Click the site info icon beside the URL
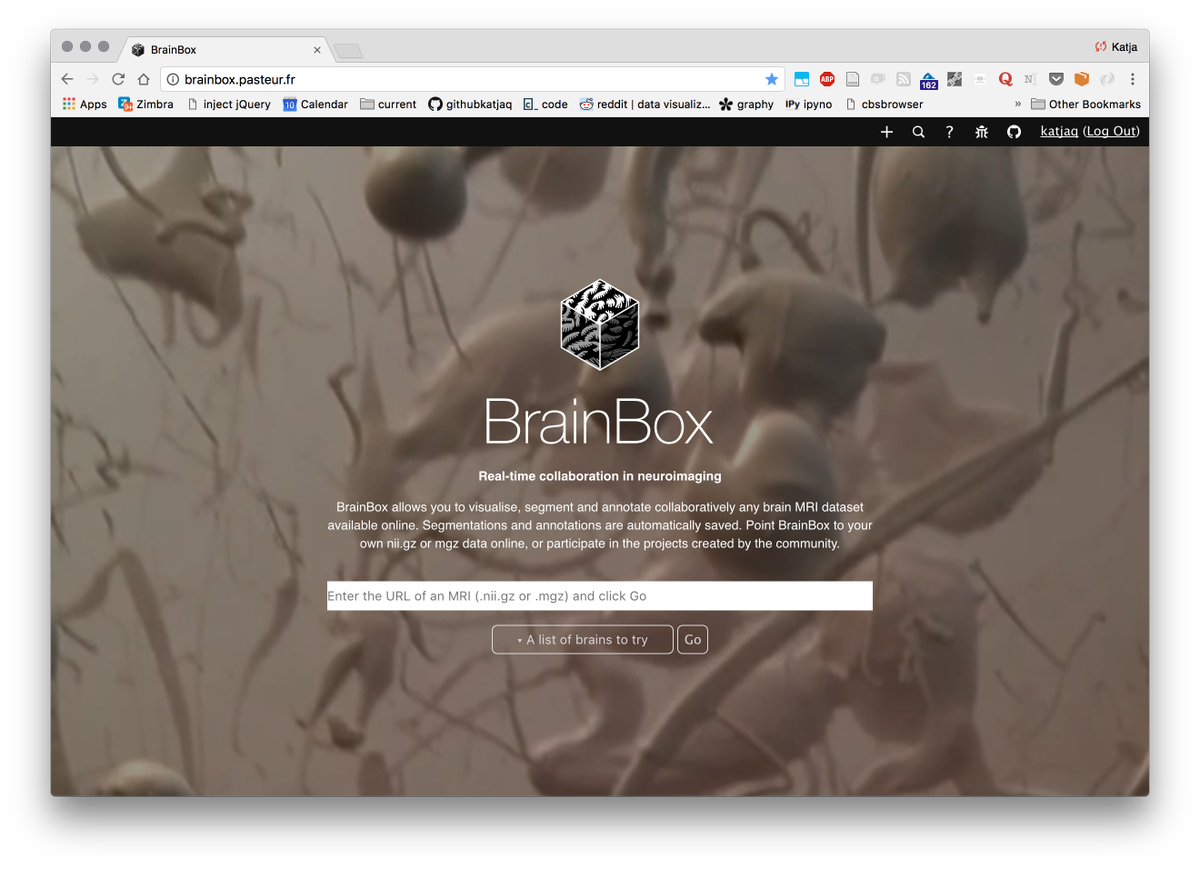 [172, 79]
